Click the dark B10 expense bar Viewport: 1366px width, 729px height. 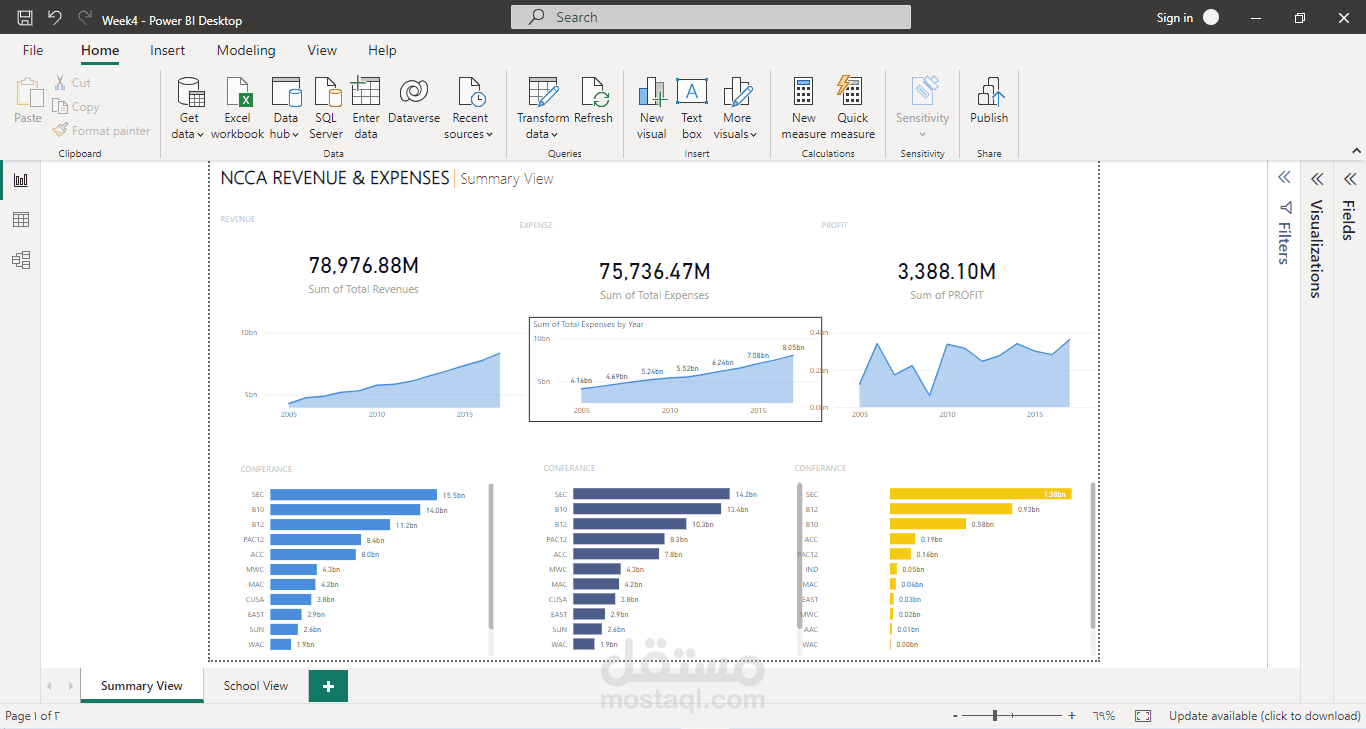[x=648, y=509]
